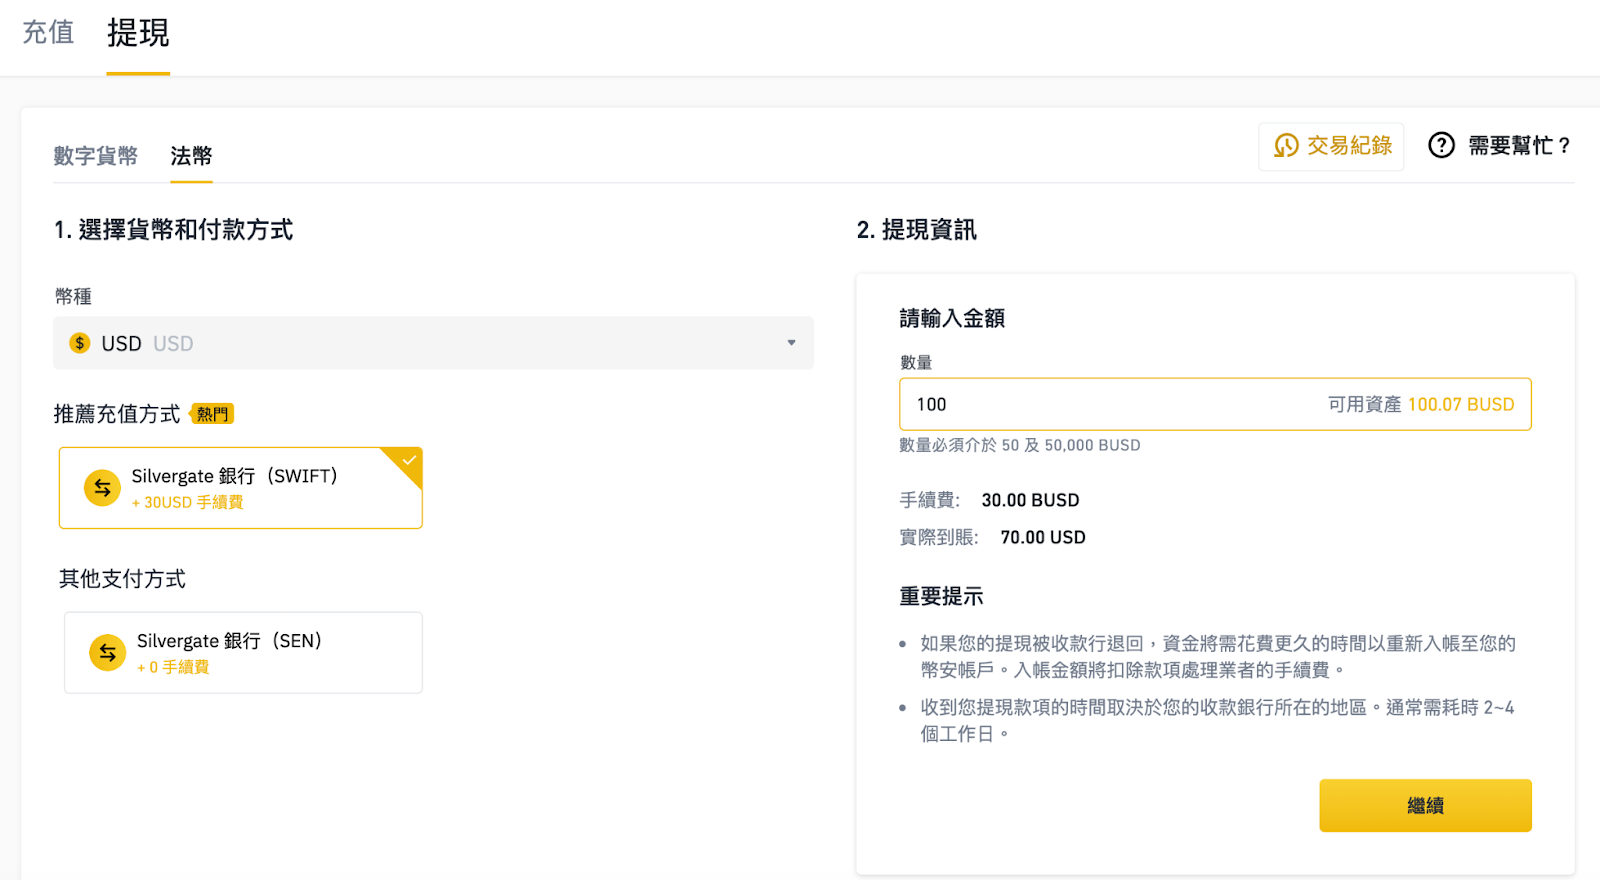Choose Silvergate 銀行 (SEN) payment option
Screen dimensions: 1600x880
point(243,653)
